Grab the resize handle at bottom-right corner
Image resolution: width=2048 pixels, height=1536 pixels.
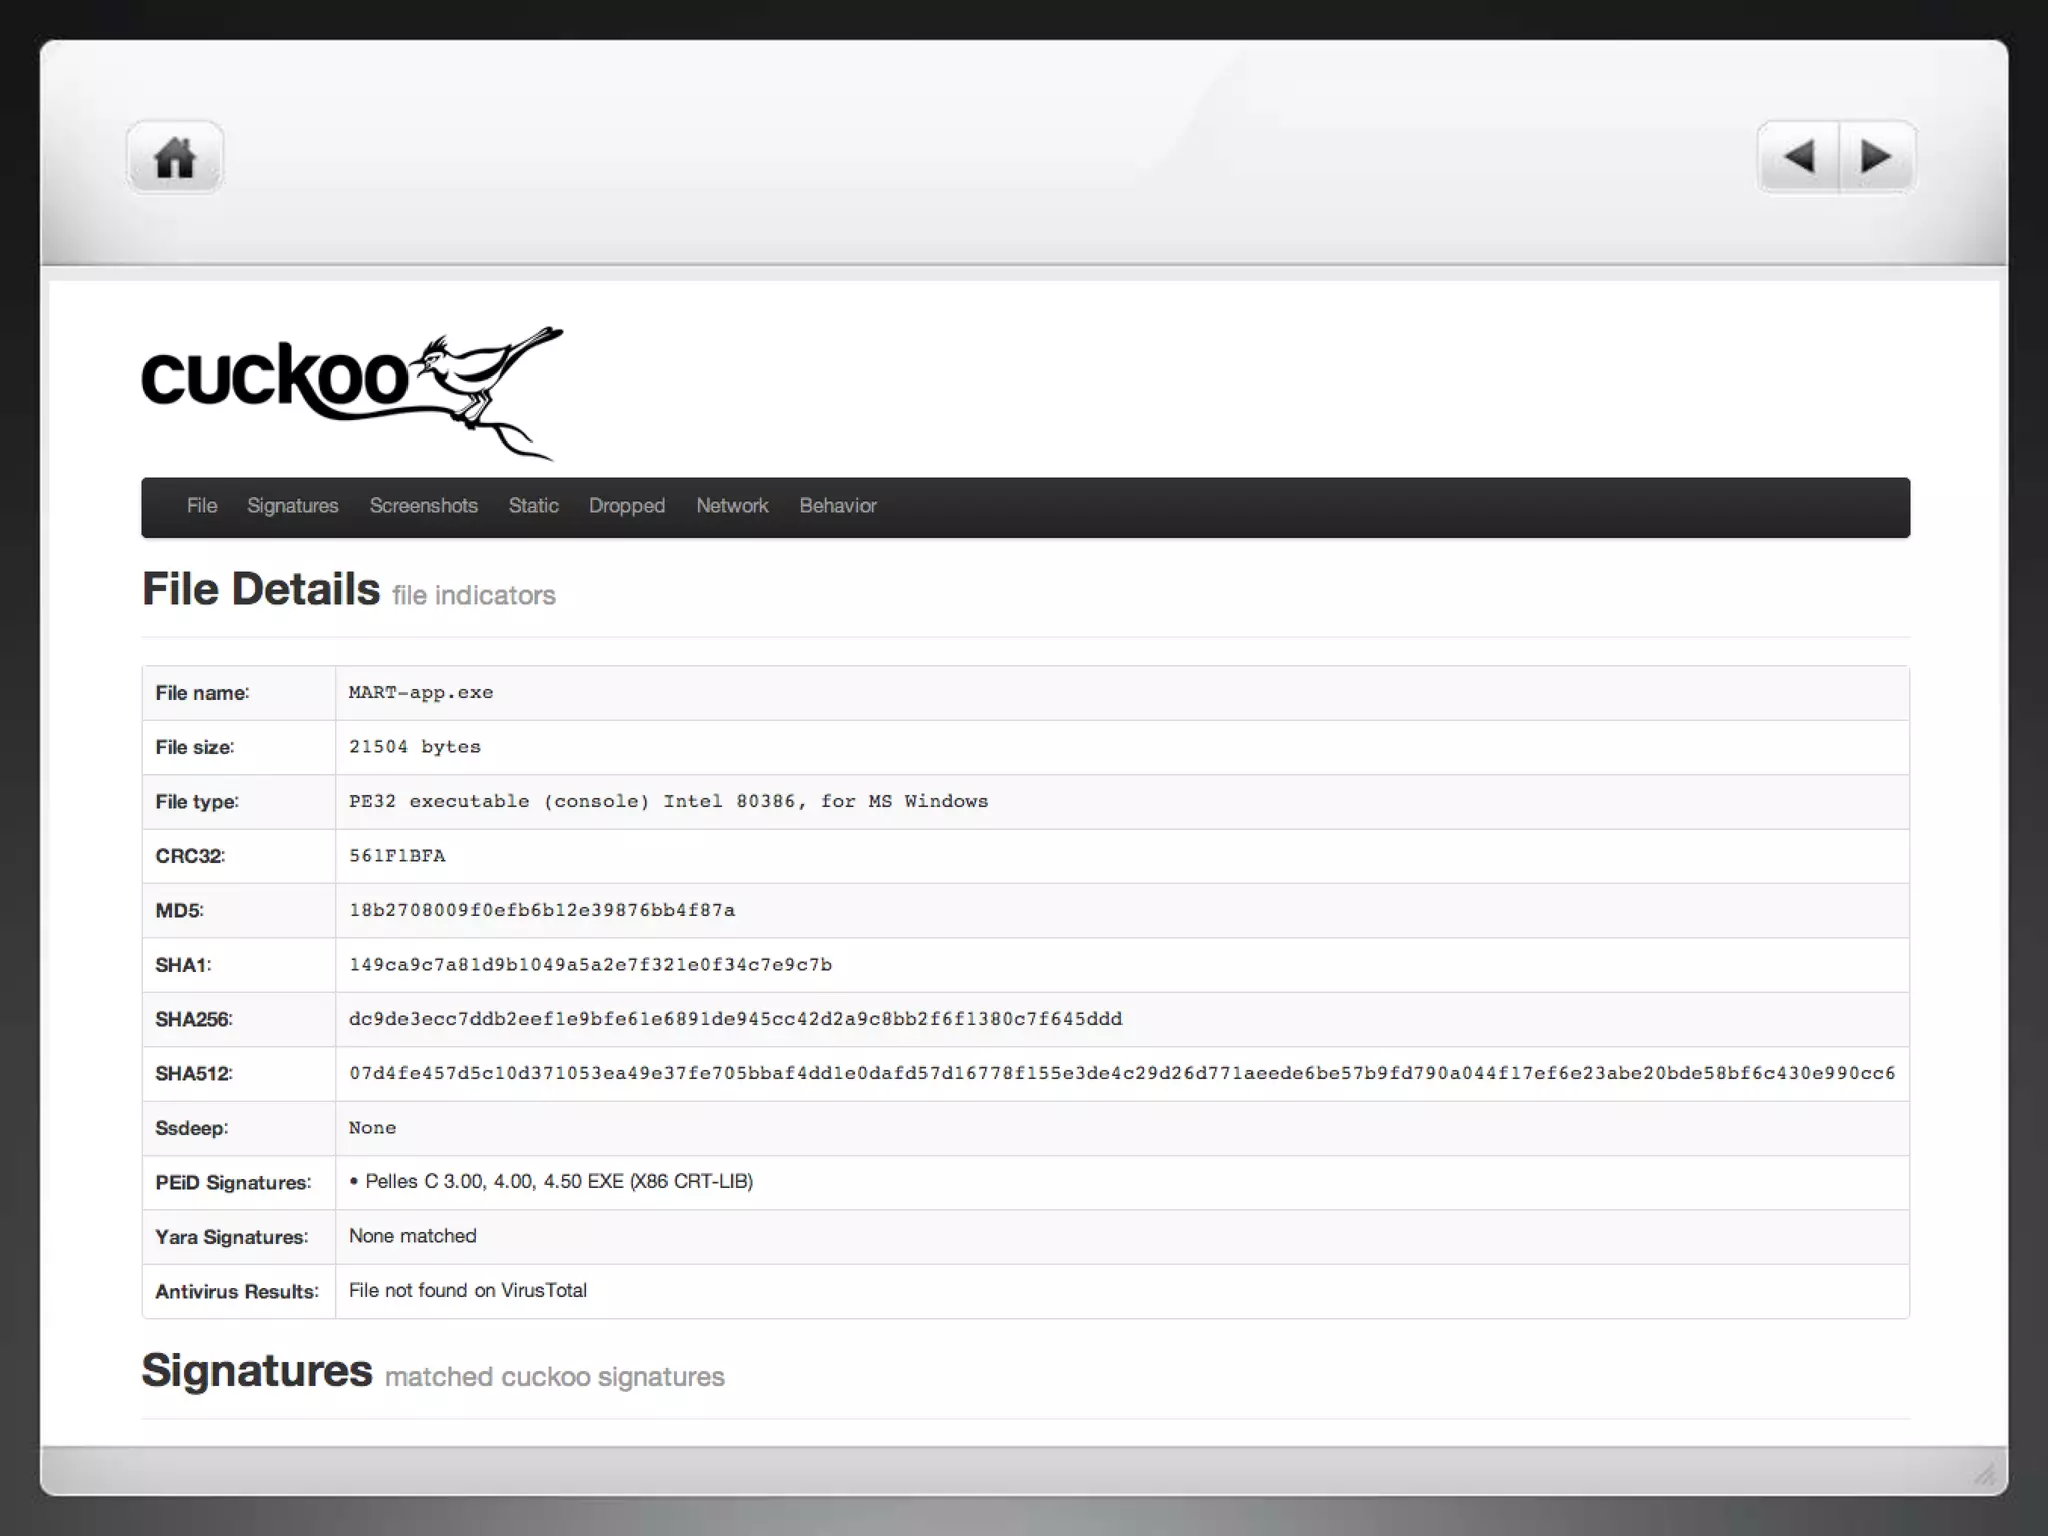pyautogui.click(x=1984, y=1474)
